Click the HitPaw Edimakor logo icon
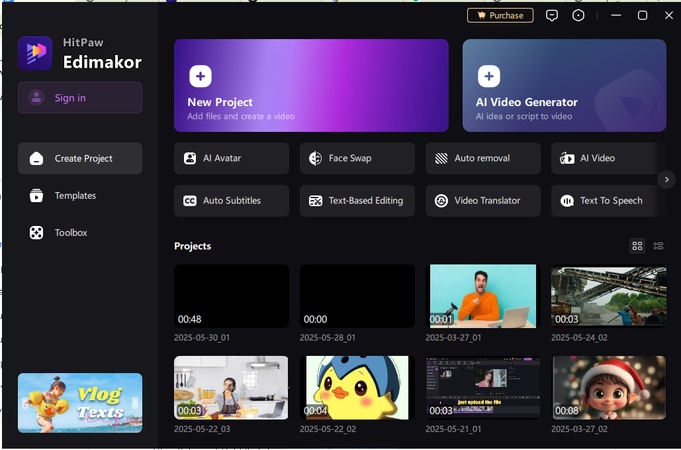681x450 pixels. point(35,53)
